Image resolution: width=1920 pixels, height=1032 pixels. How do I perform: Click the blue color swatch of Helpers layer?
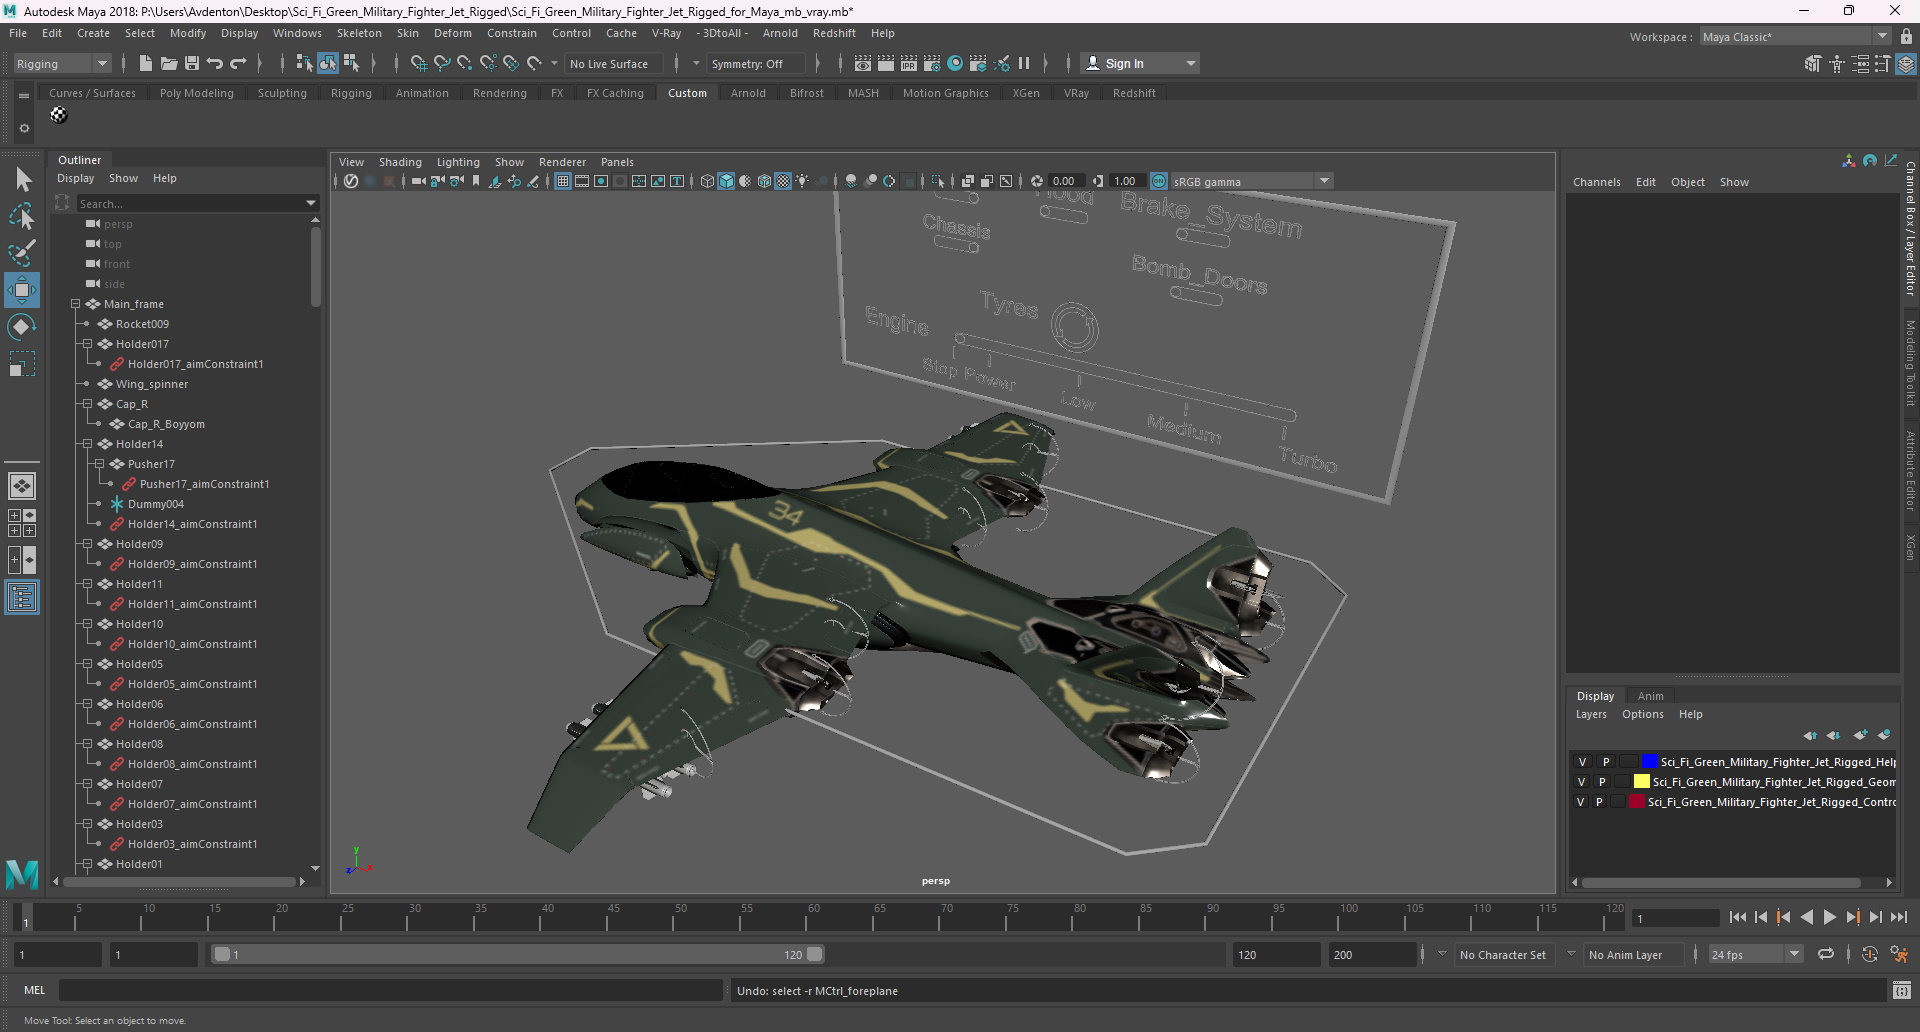tap(1649, 762)
